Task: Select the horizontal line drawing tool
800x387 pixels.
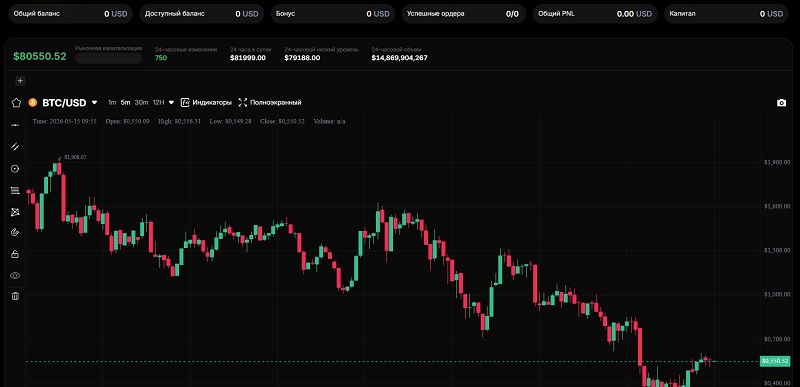Action: tap(15, 125)
